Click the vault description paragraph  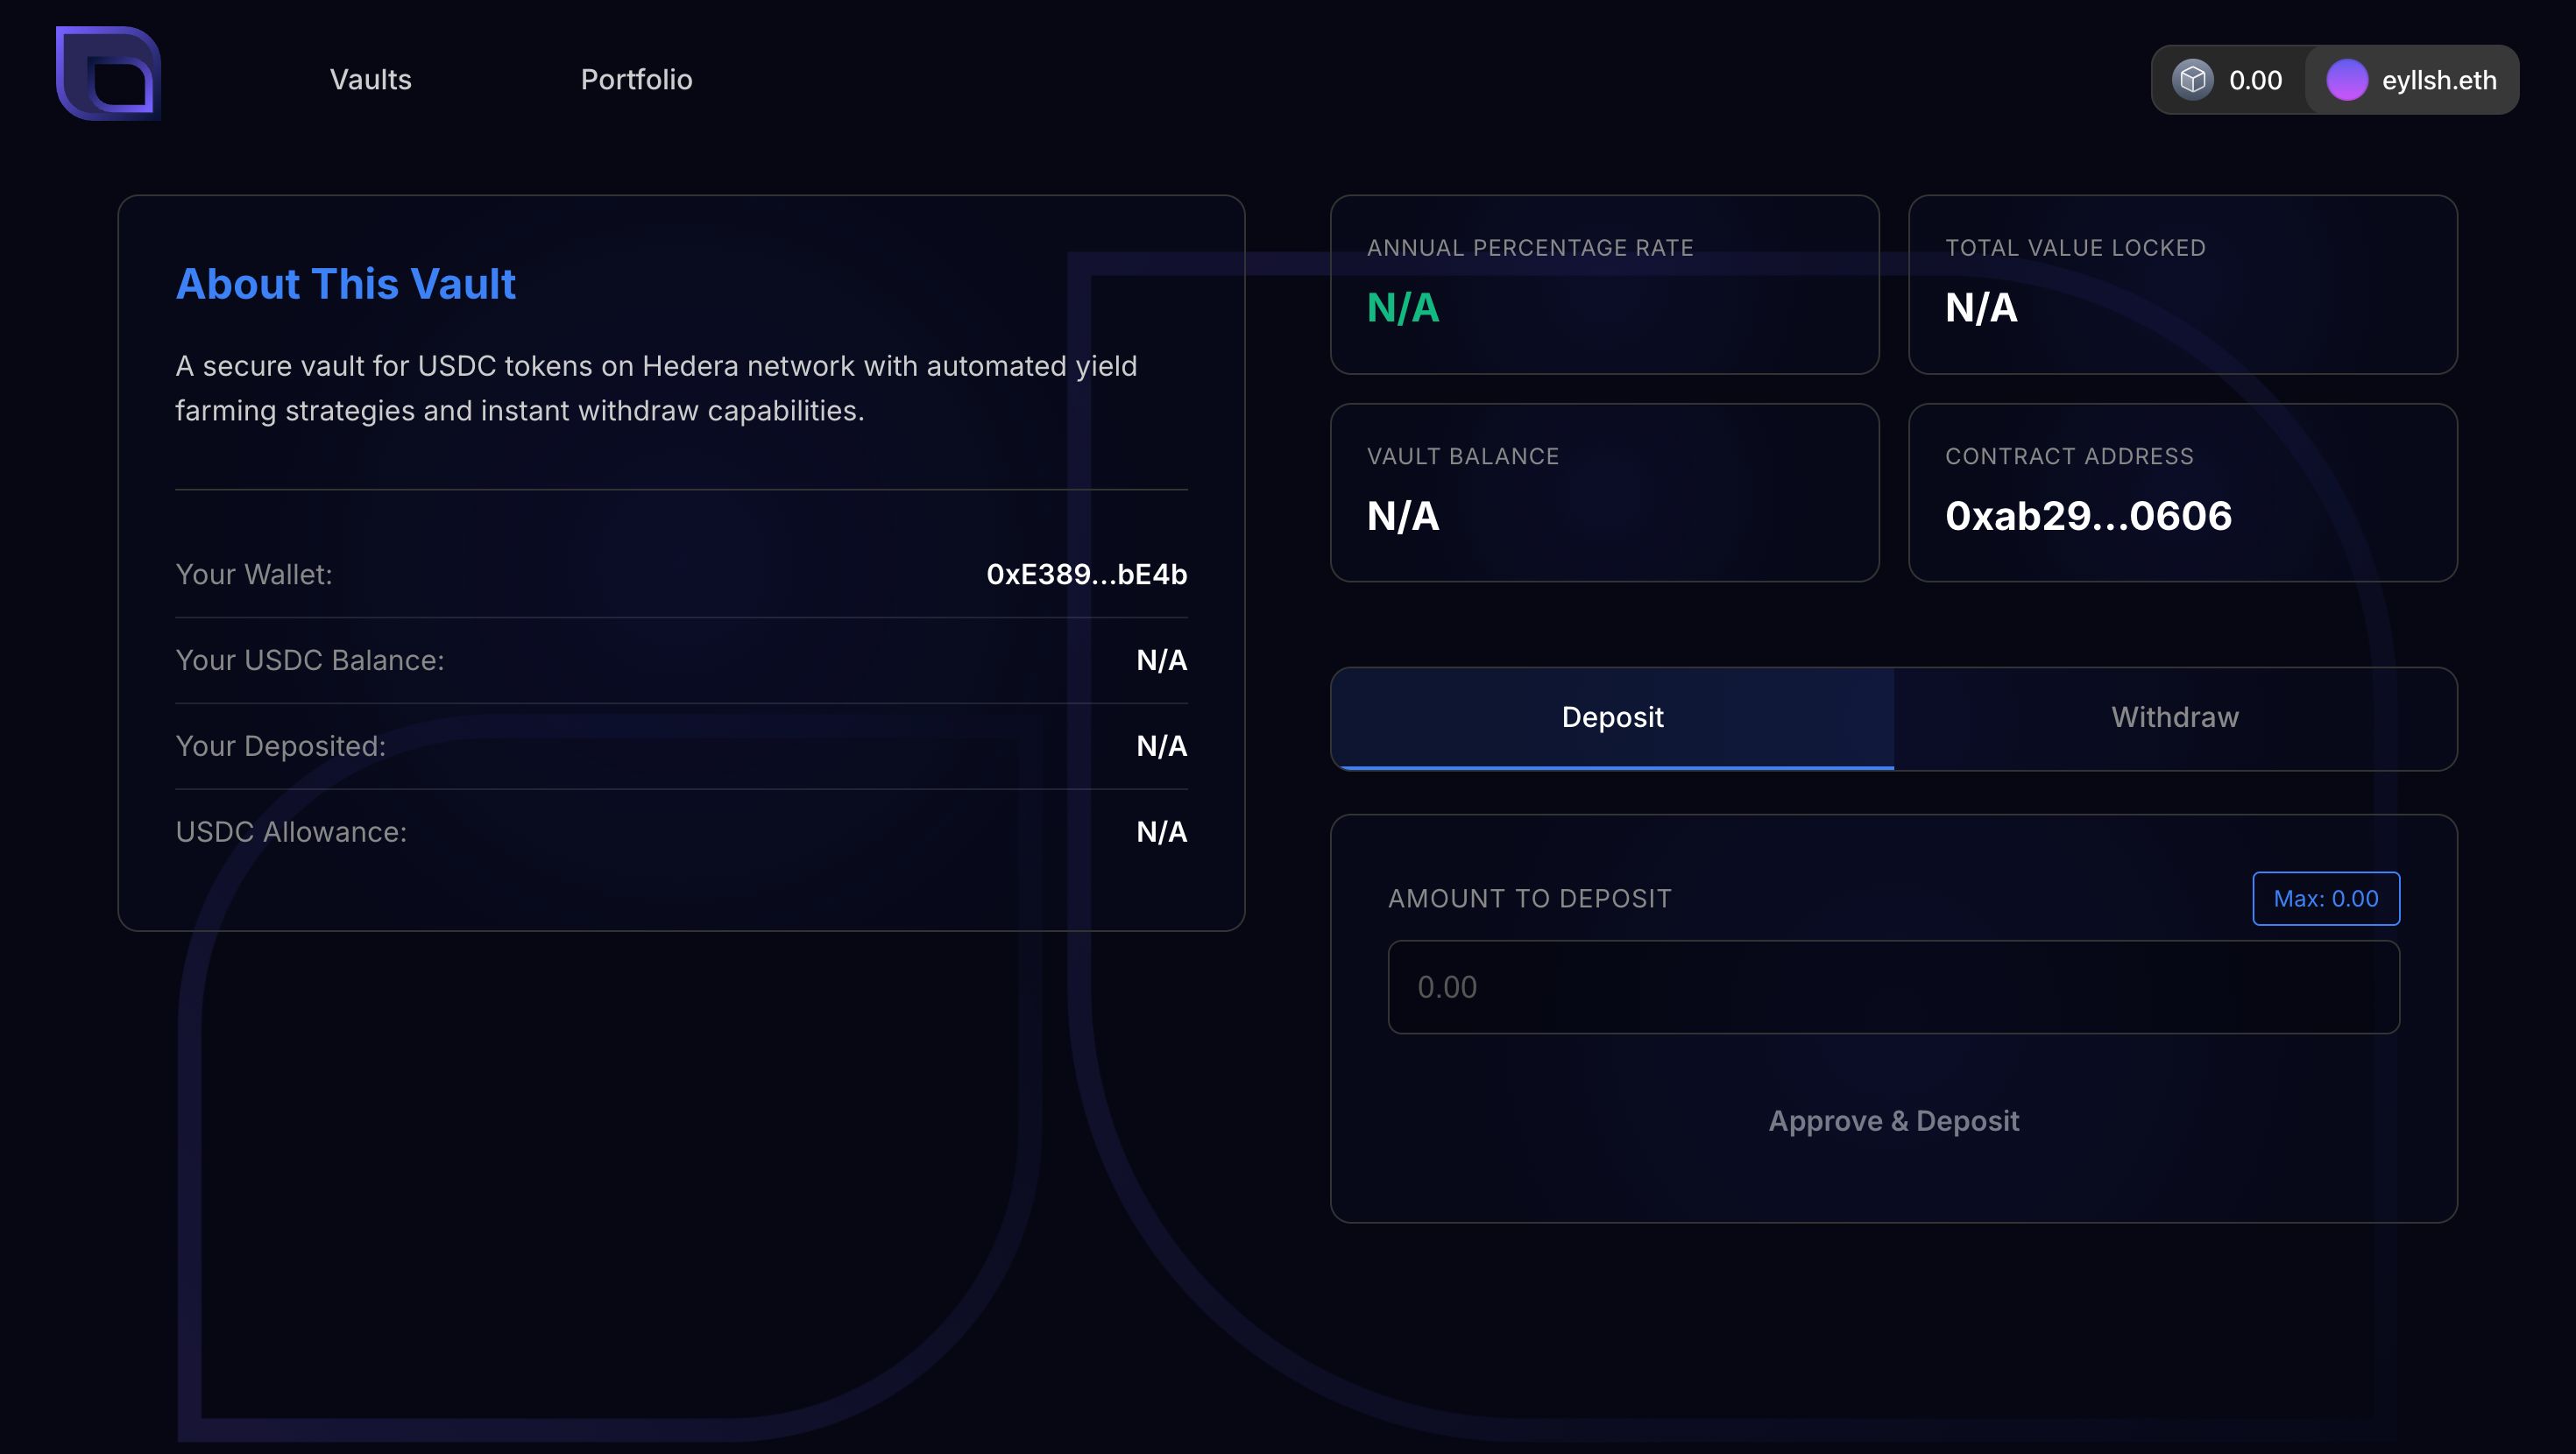(656, 388)
